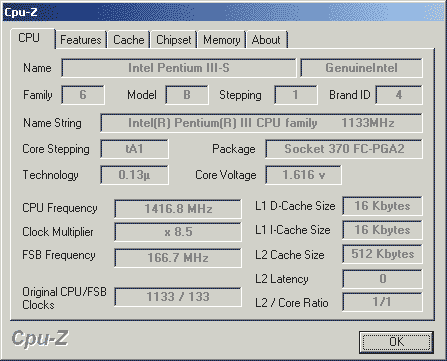Viewport: 447px width, 361px height.
Task: Click the OK button
Action: tap(396, 342)
